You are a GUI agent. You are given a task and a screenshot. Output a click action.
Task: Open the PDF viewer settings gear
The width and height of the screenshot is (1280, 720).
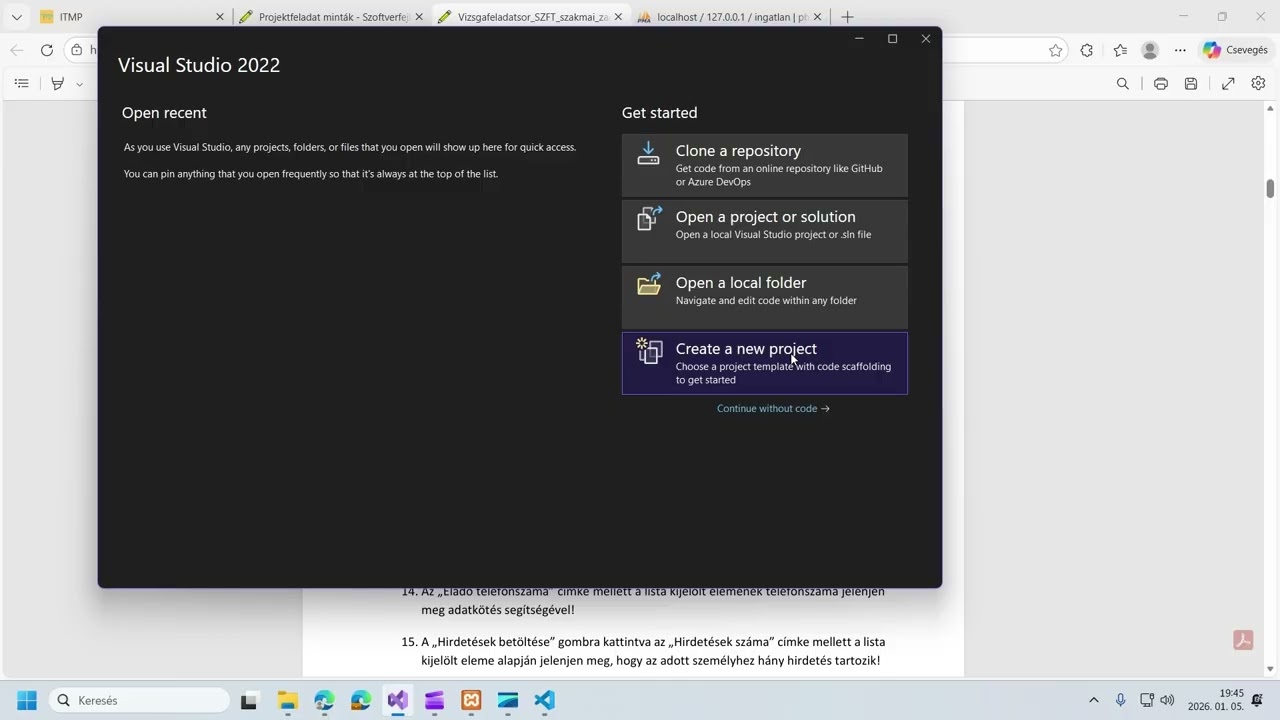(x=1258, y=84)
